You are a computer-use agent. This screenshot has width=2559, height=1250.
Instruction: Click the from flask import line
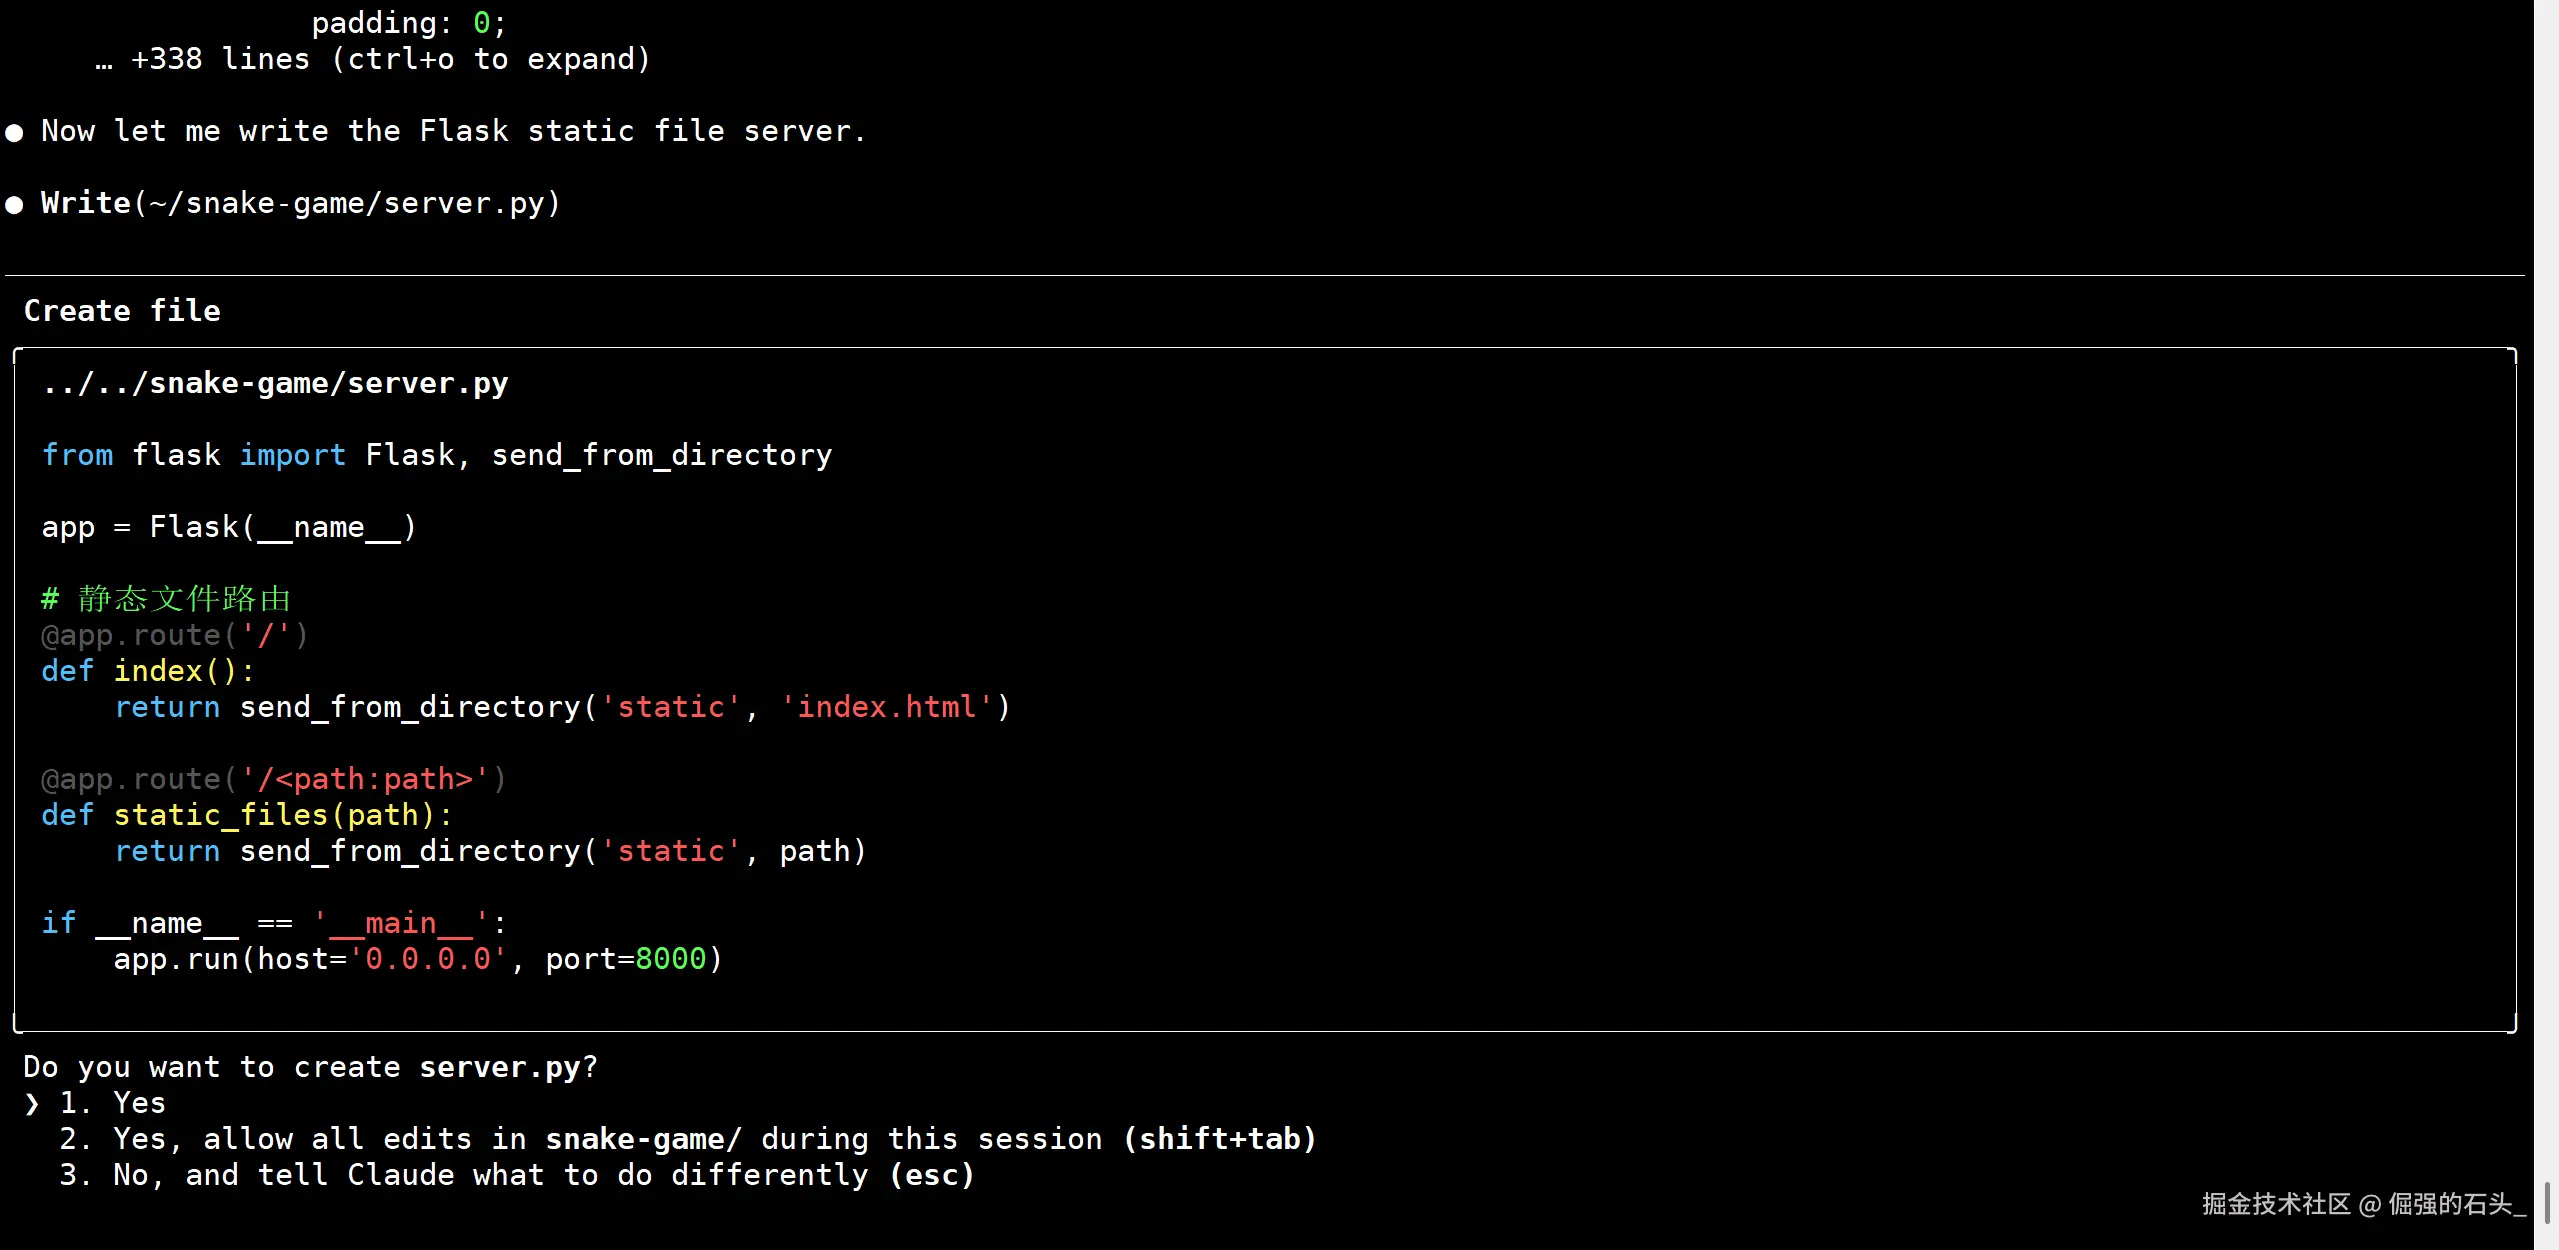436,455
